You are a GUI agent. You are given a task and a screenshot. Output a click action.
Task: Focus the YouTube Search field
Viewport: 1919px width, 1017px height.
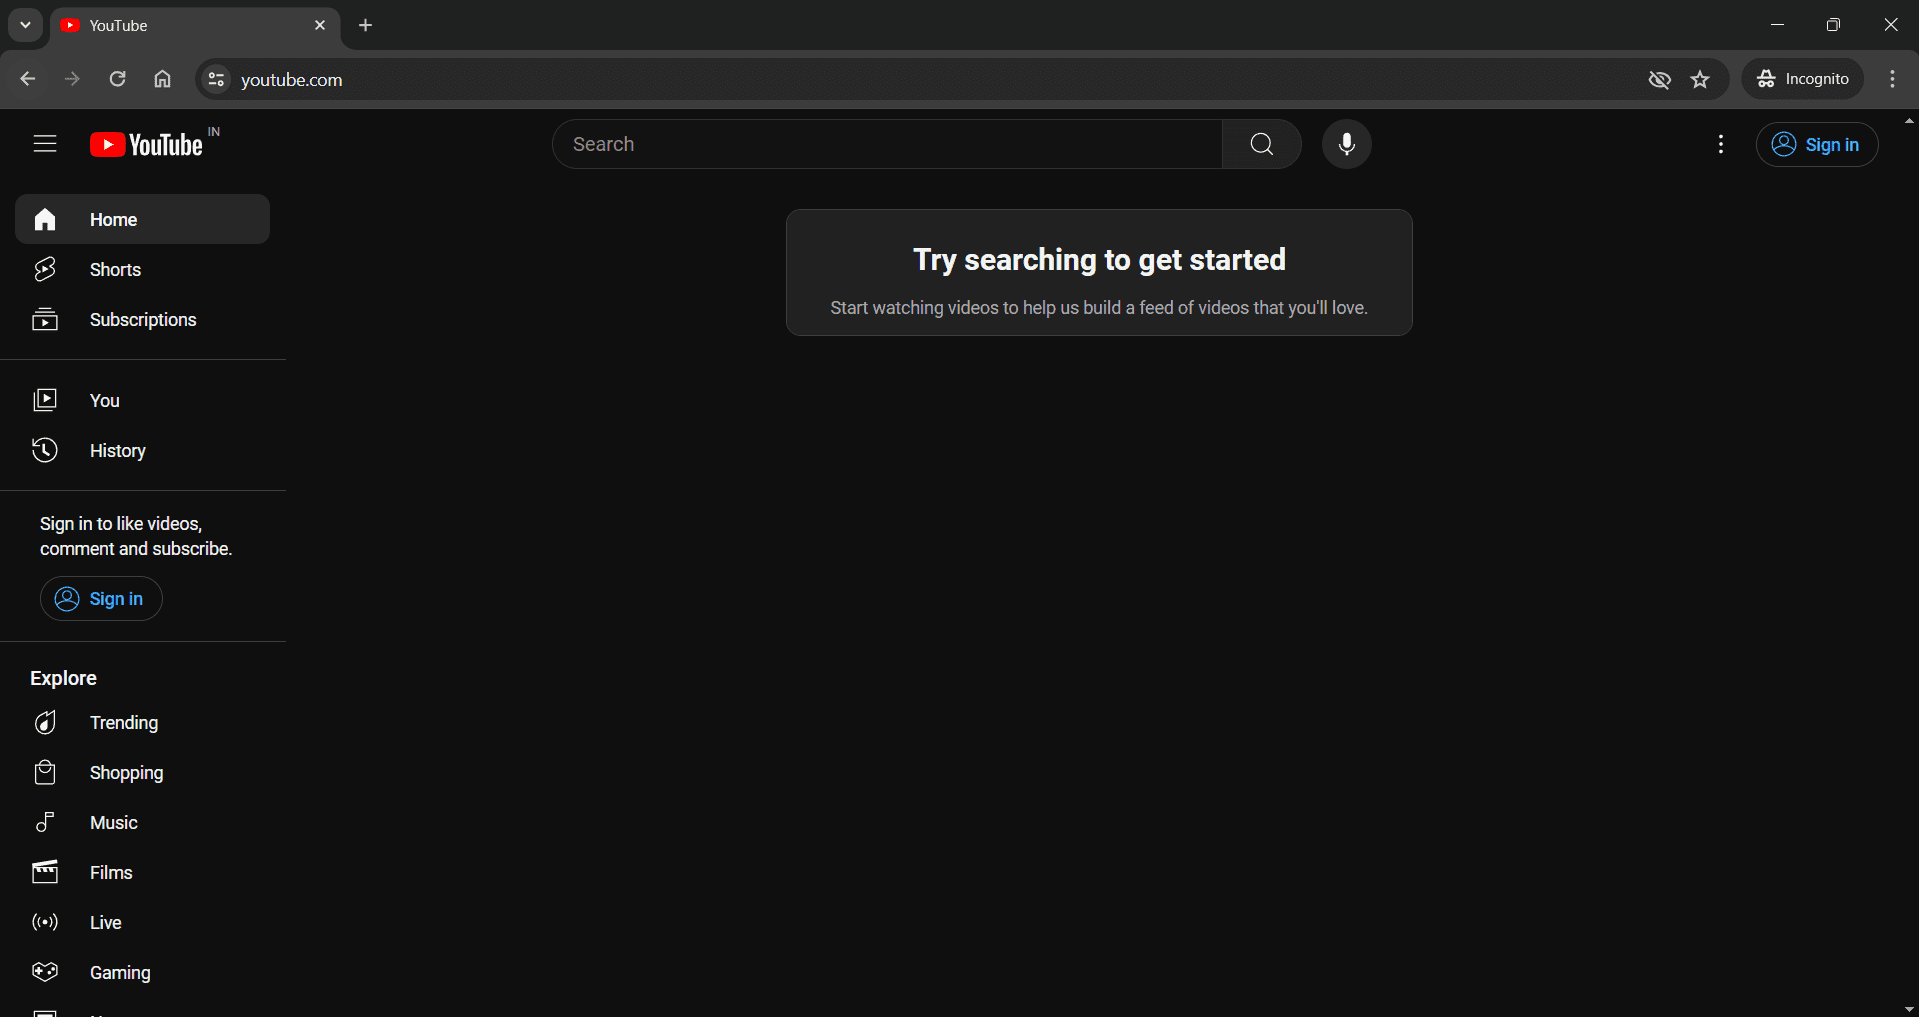[887, 144]
